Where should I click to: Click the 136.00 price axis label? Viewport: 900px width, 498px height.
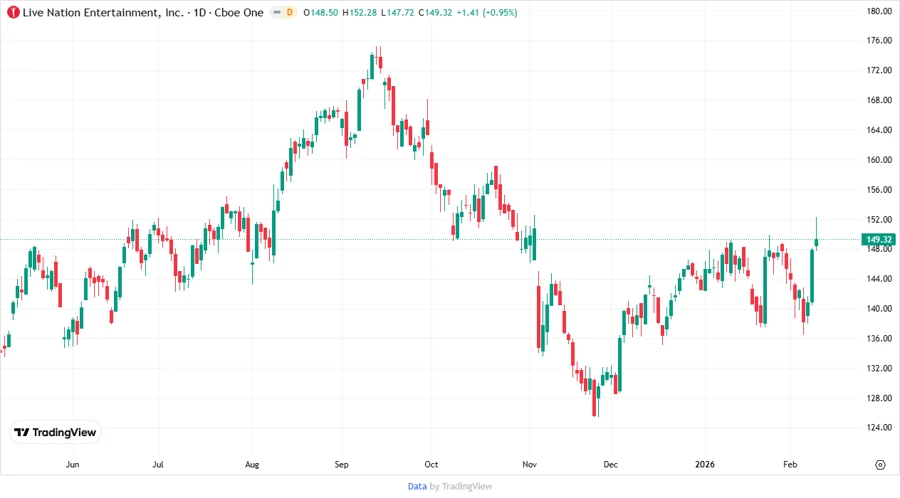879,339
